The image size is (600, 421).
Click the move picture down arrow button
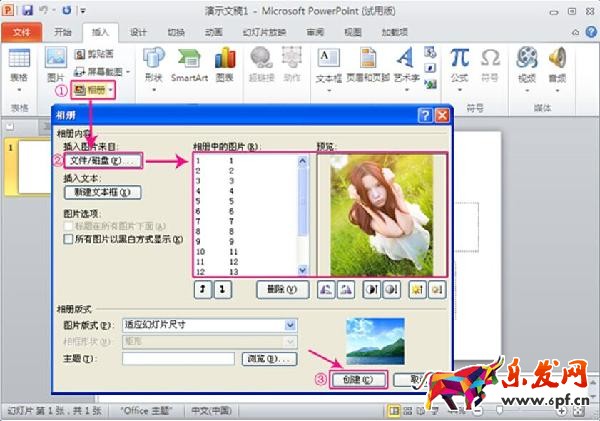click(x=222, y=289)
